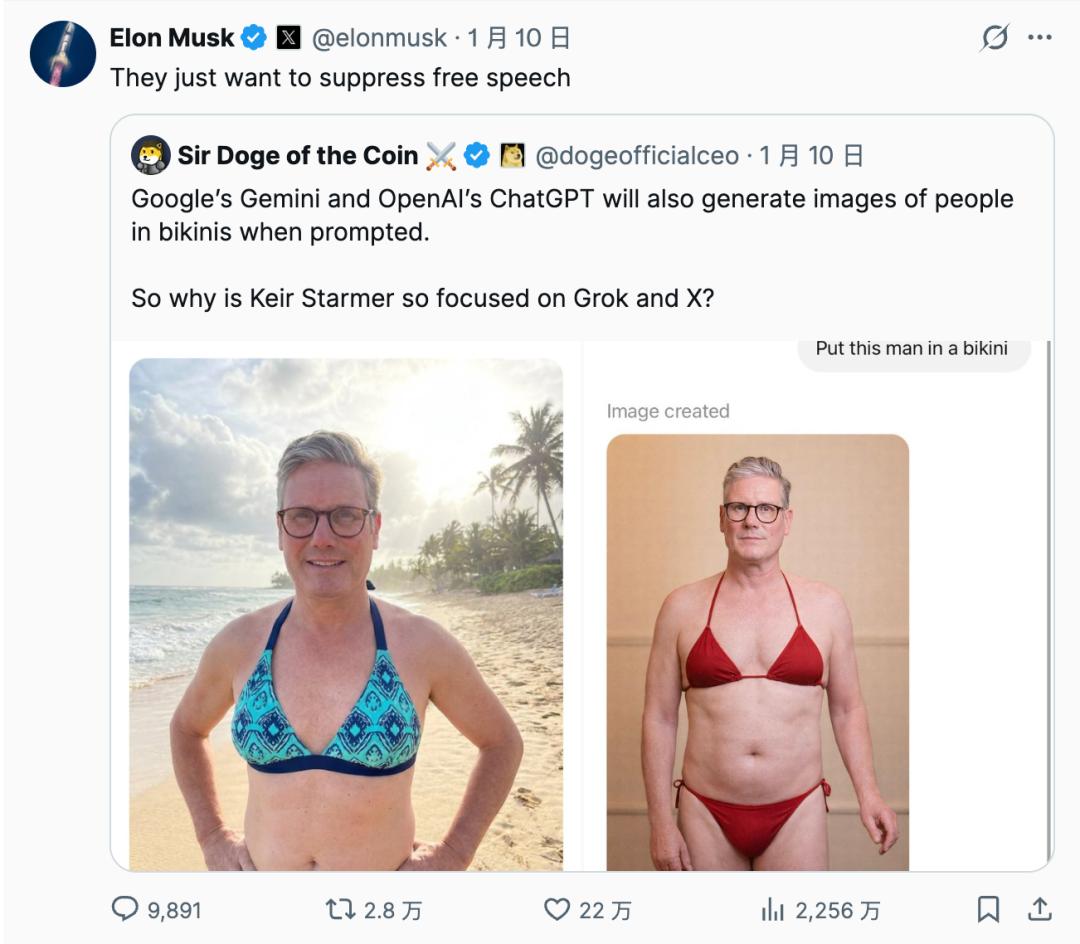Open view analytics bar chart icon

point(772,909)
